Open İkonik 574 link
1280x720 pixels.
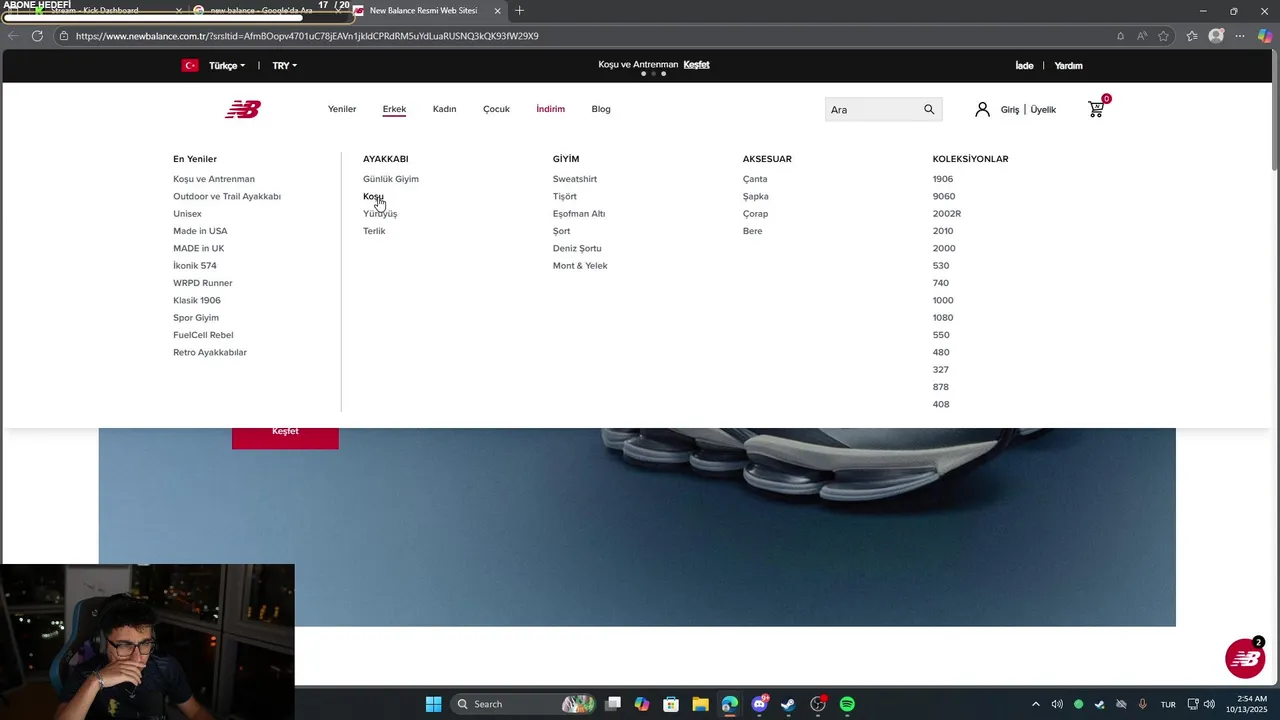pos(195,266)
